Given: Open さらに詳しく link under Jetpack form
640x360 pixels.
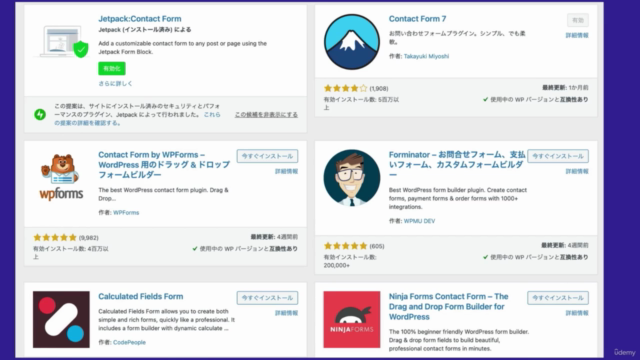Looking at the screenshot, I should (x=116, y=83).
